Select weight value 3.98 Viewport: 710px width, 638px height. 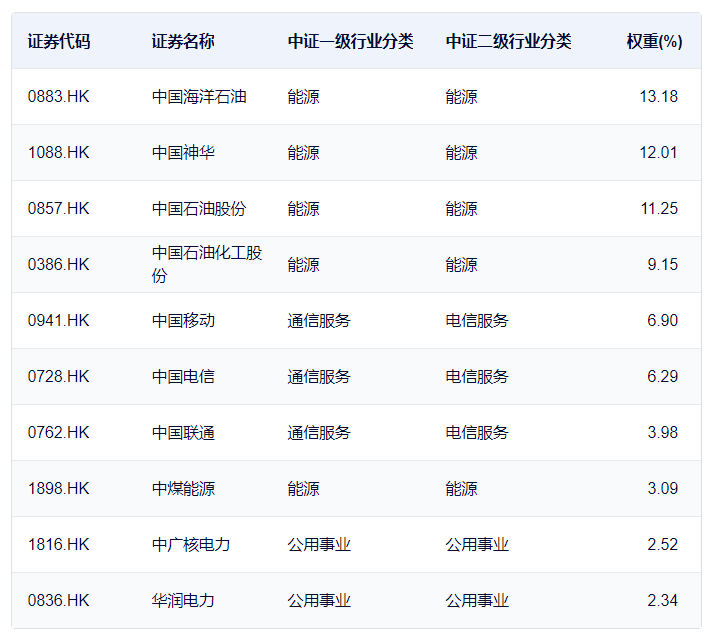662,432
